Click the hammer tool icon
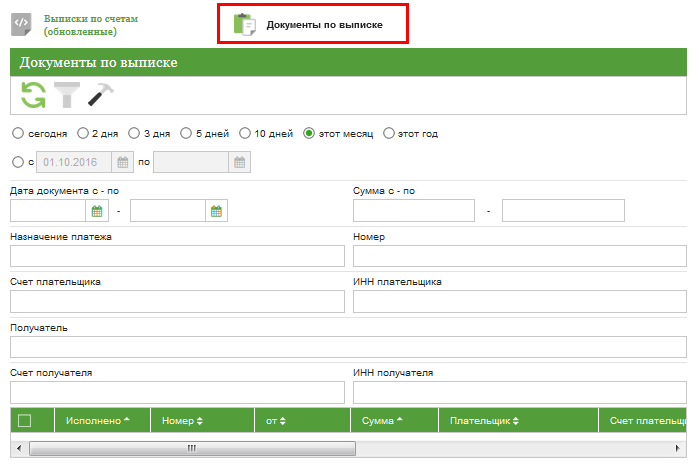The width and height of the screenshot is (699, 465). [x=101, y=95]
